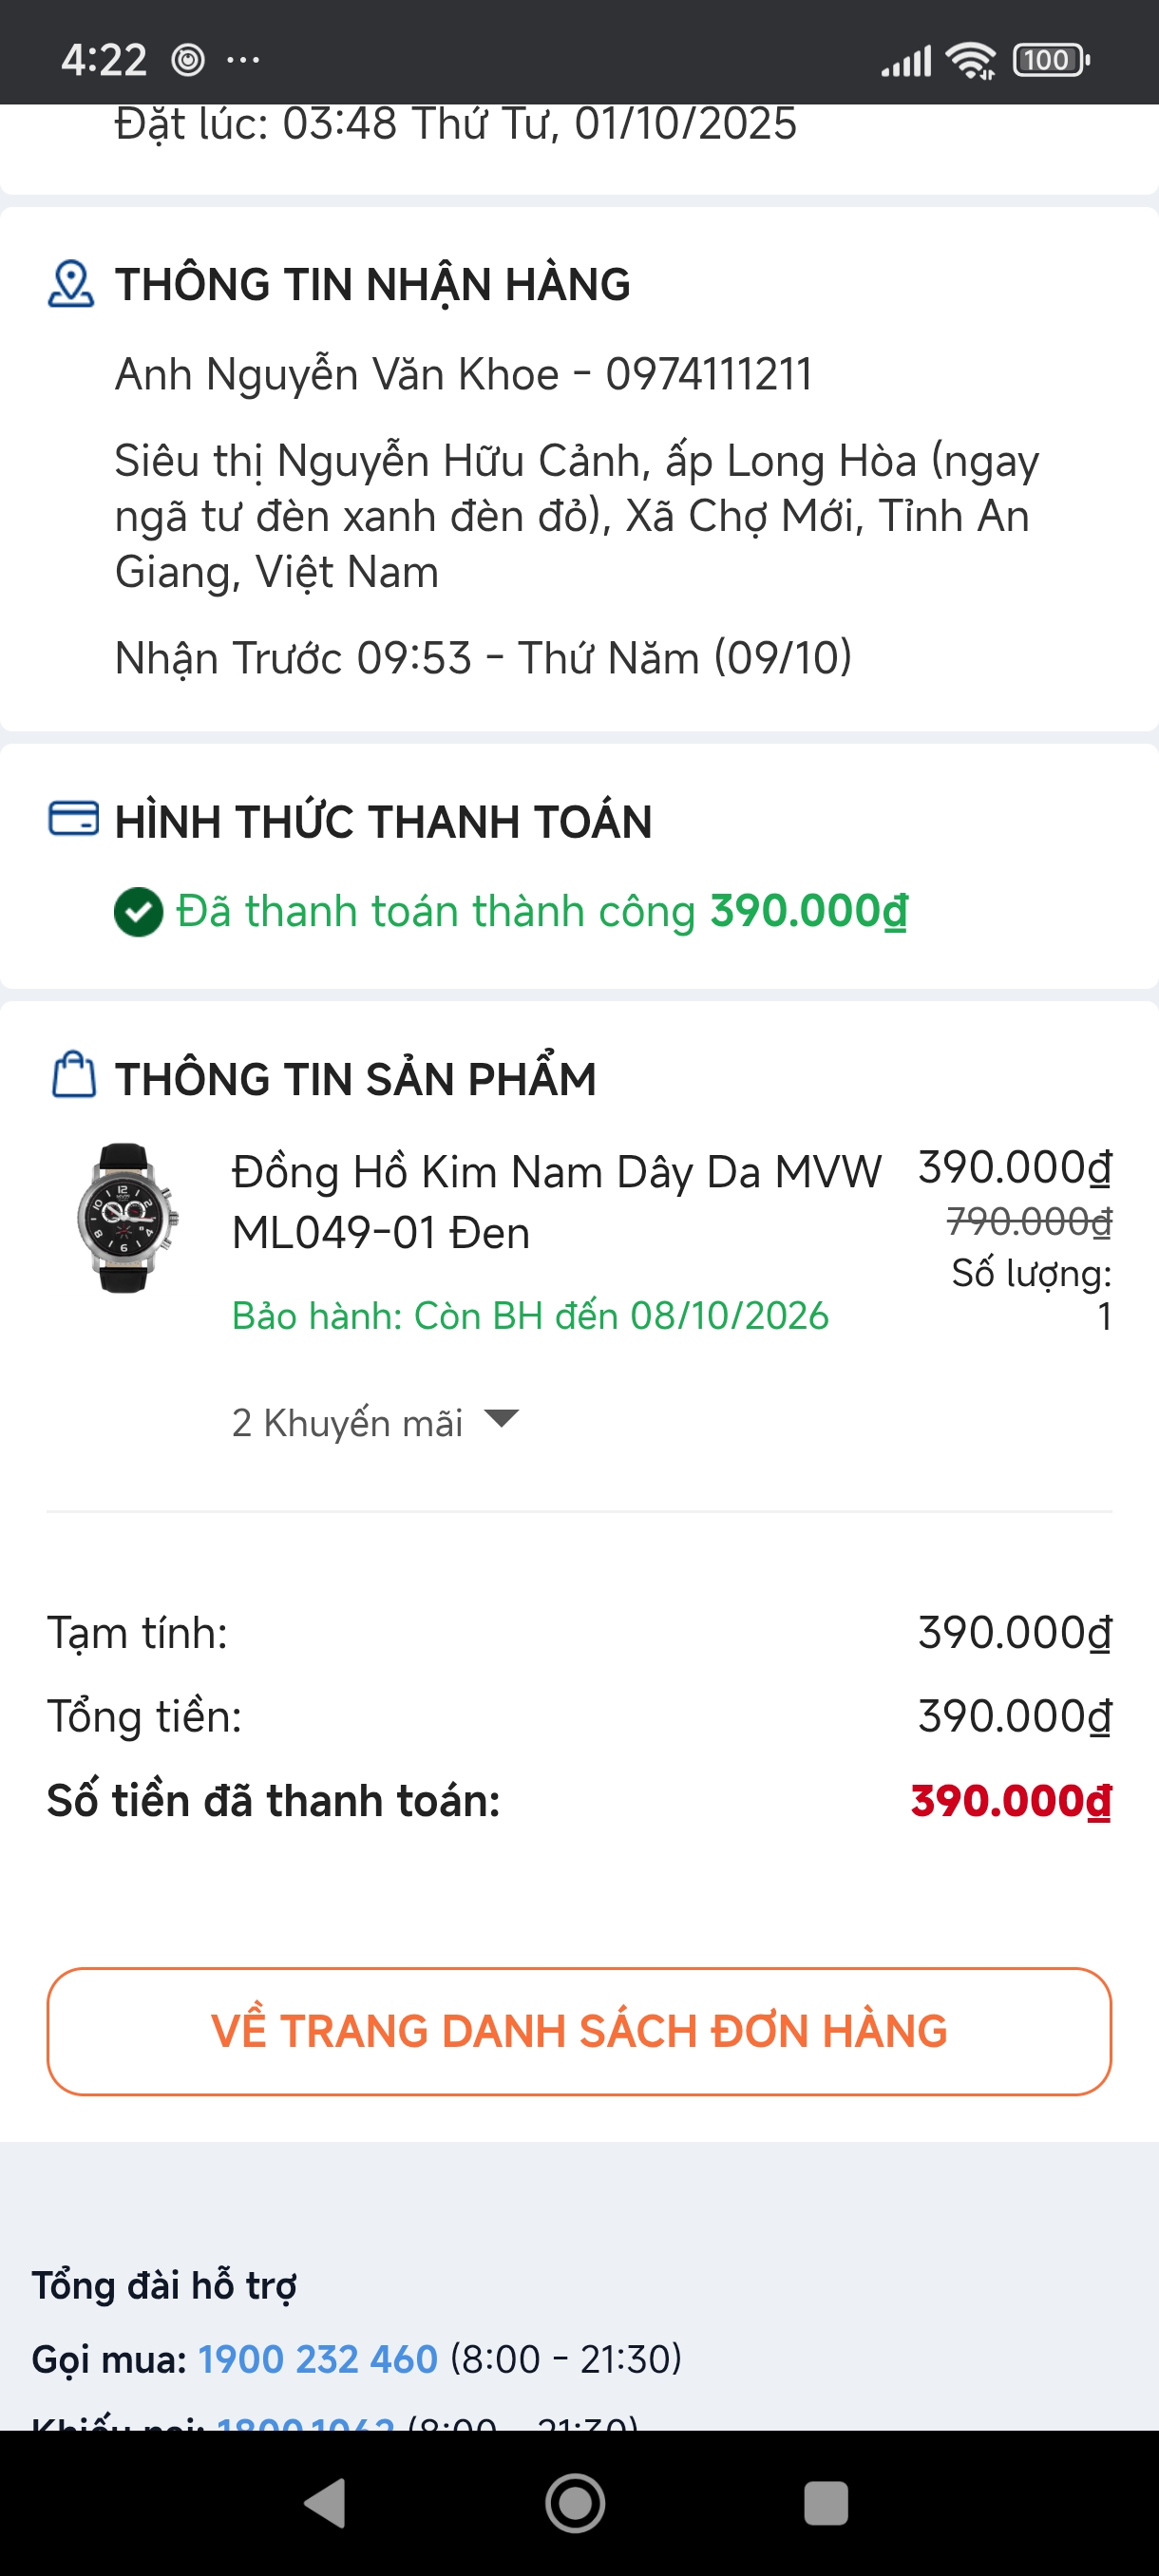Screen dimensions: 1159x2576
Task: Tap the THÔNG TIN NHẬN HÀNG heading
Action: tap(372, 285)
